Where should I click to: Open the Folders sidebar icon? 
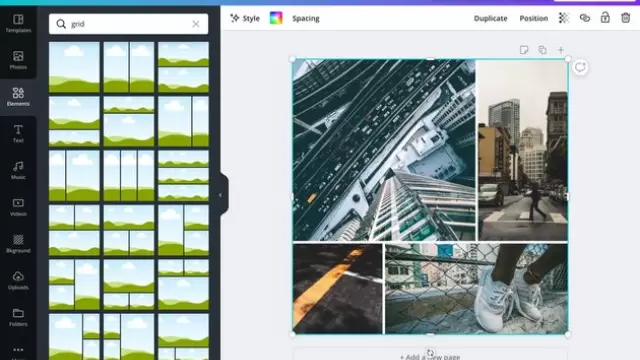(18, 317)
